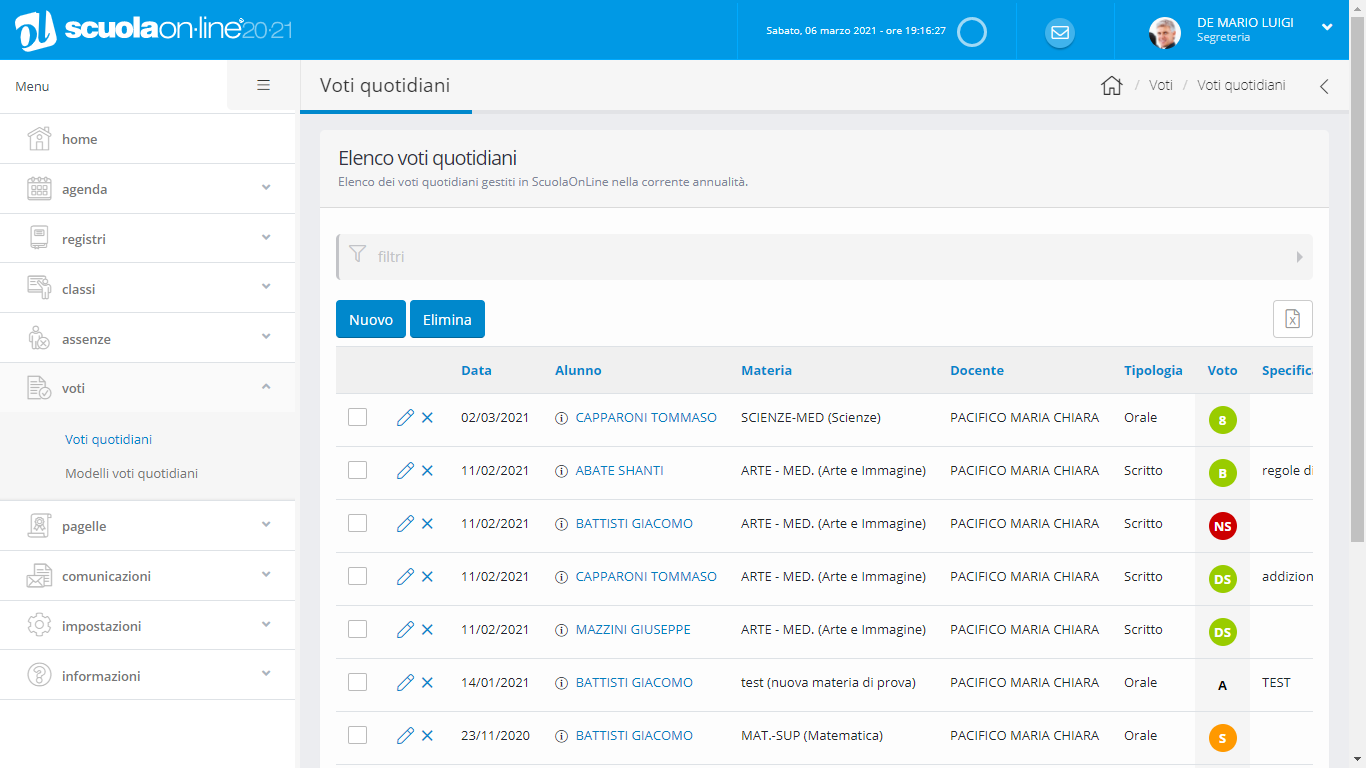
Task: Tick the checkbox for Mazzini Giuseppe row
Action: tap(357, 629)
